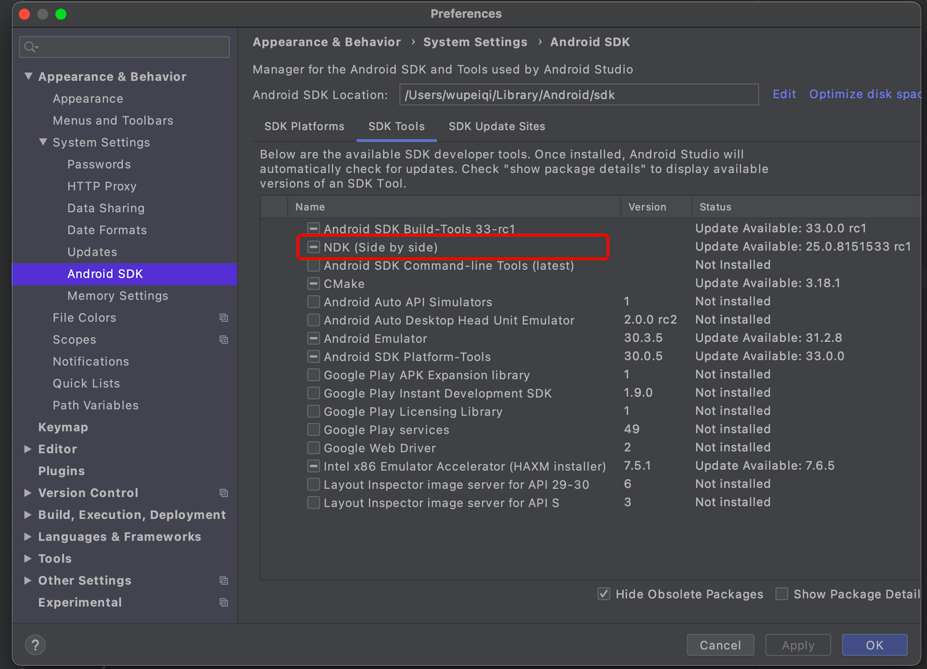This screenshot has height=669, width=927.
Task: Click the Android SDK Location path field
Action: click(578, 95)
